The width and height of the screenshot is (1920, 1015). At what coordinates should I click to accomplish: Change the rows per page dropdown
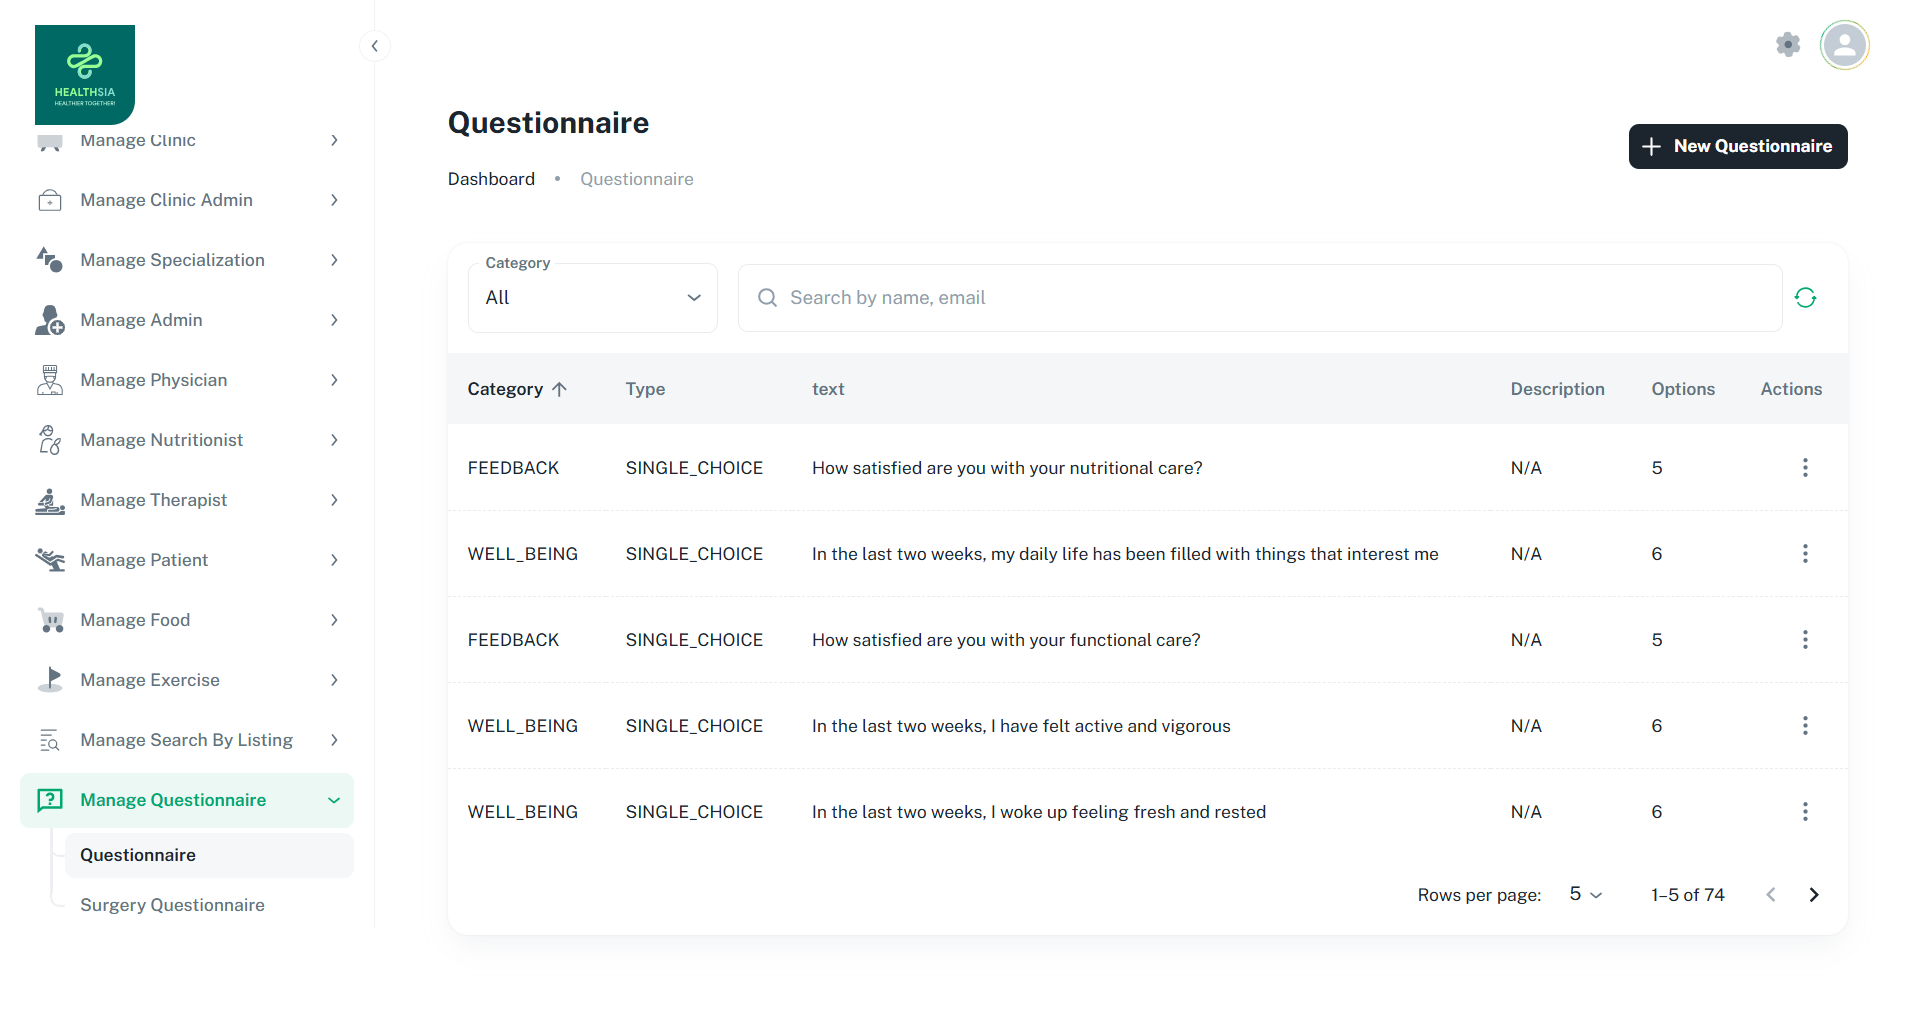click(1585, 895)
